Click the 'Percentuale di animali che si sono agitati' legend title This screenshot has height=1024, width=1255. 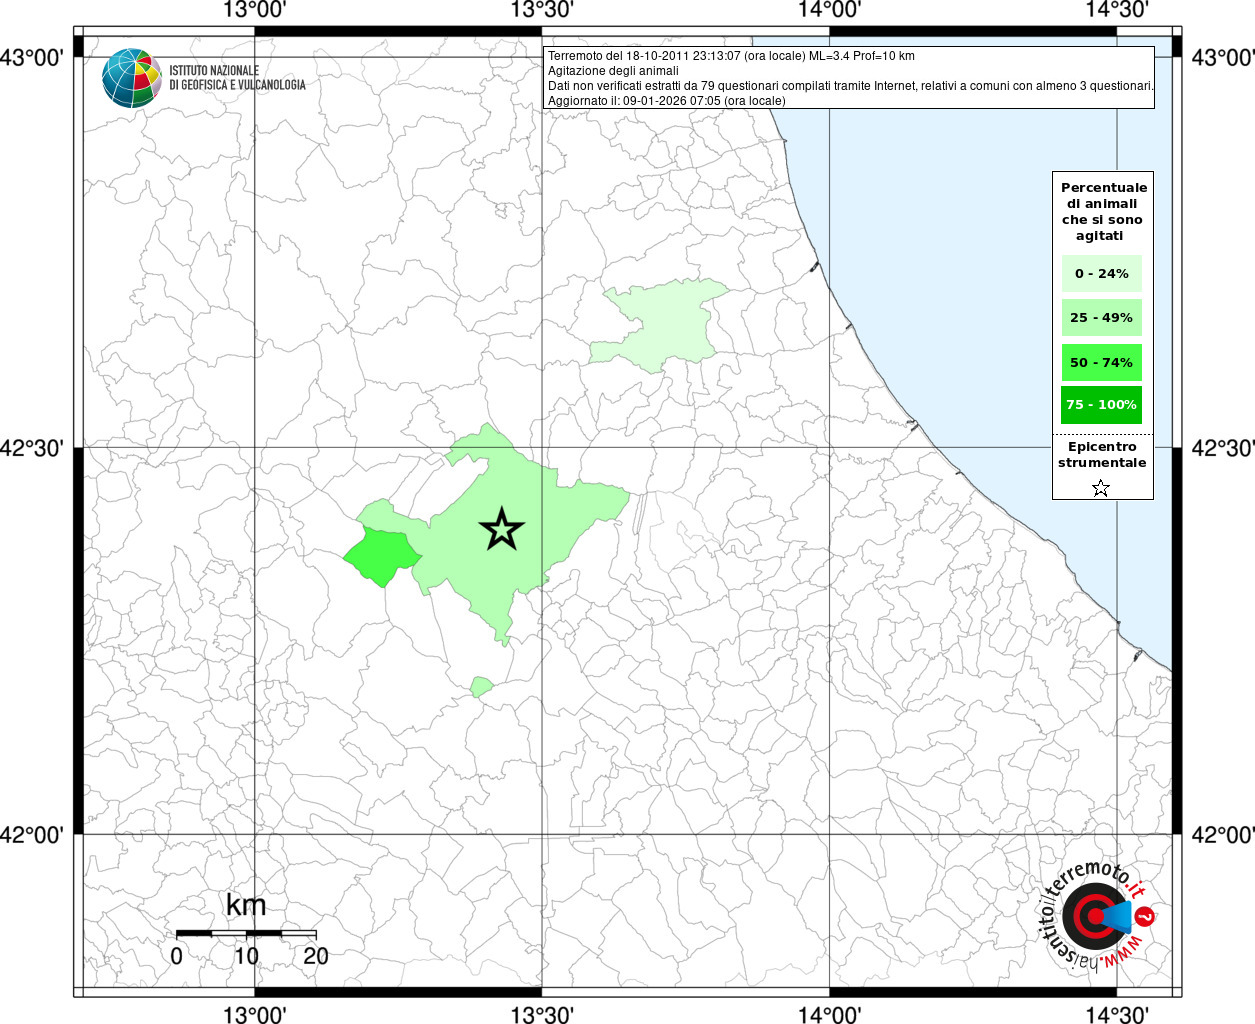pos(1104,211)
